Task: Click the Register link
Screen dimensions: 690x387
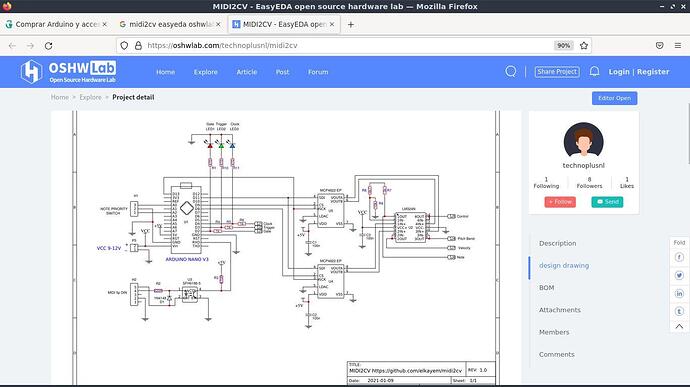Action: [653, 71]
